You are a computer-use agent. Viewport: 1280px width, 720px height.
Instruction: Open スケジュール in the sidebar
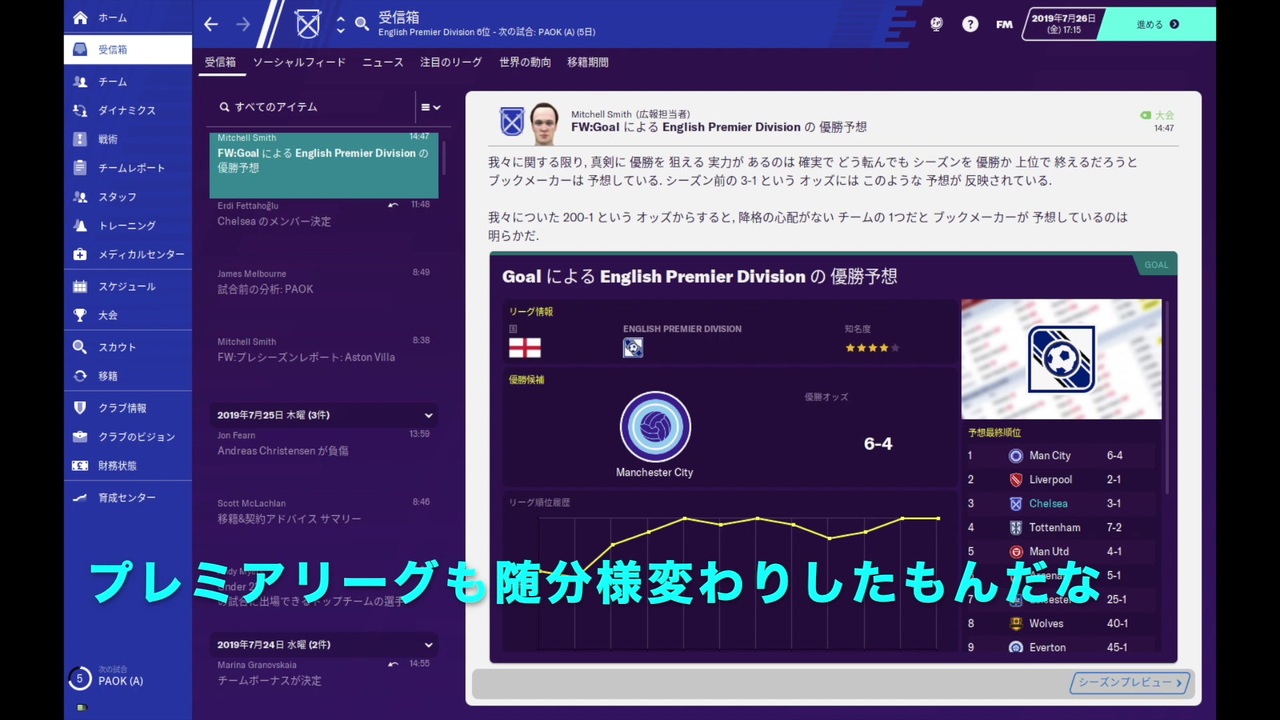(128, 286)
